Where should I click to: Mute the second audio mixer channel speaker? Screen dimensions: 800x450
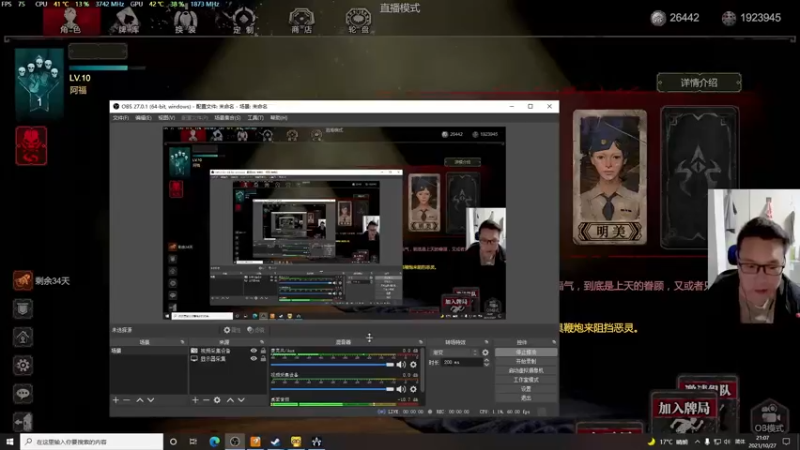coord(402,389)
